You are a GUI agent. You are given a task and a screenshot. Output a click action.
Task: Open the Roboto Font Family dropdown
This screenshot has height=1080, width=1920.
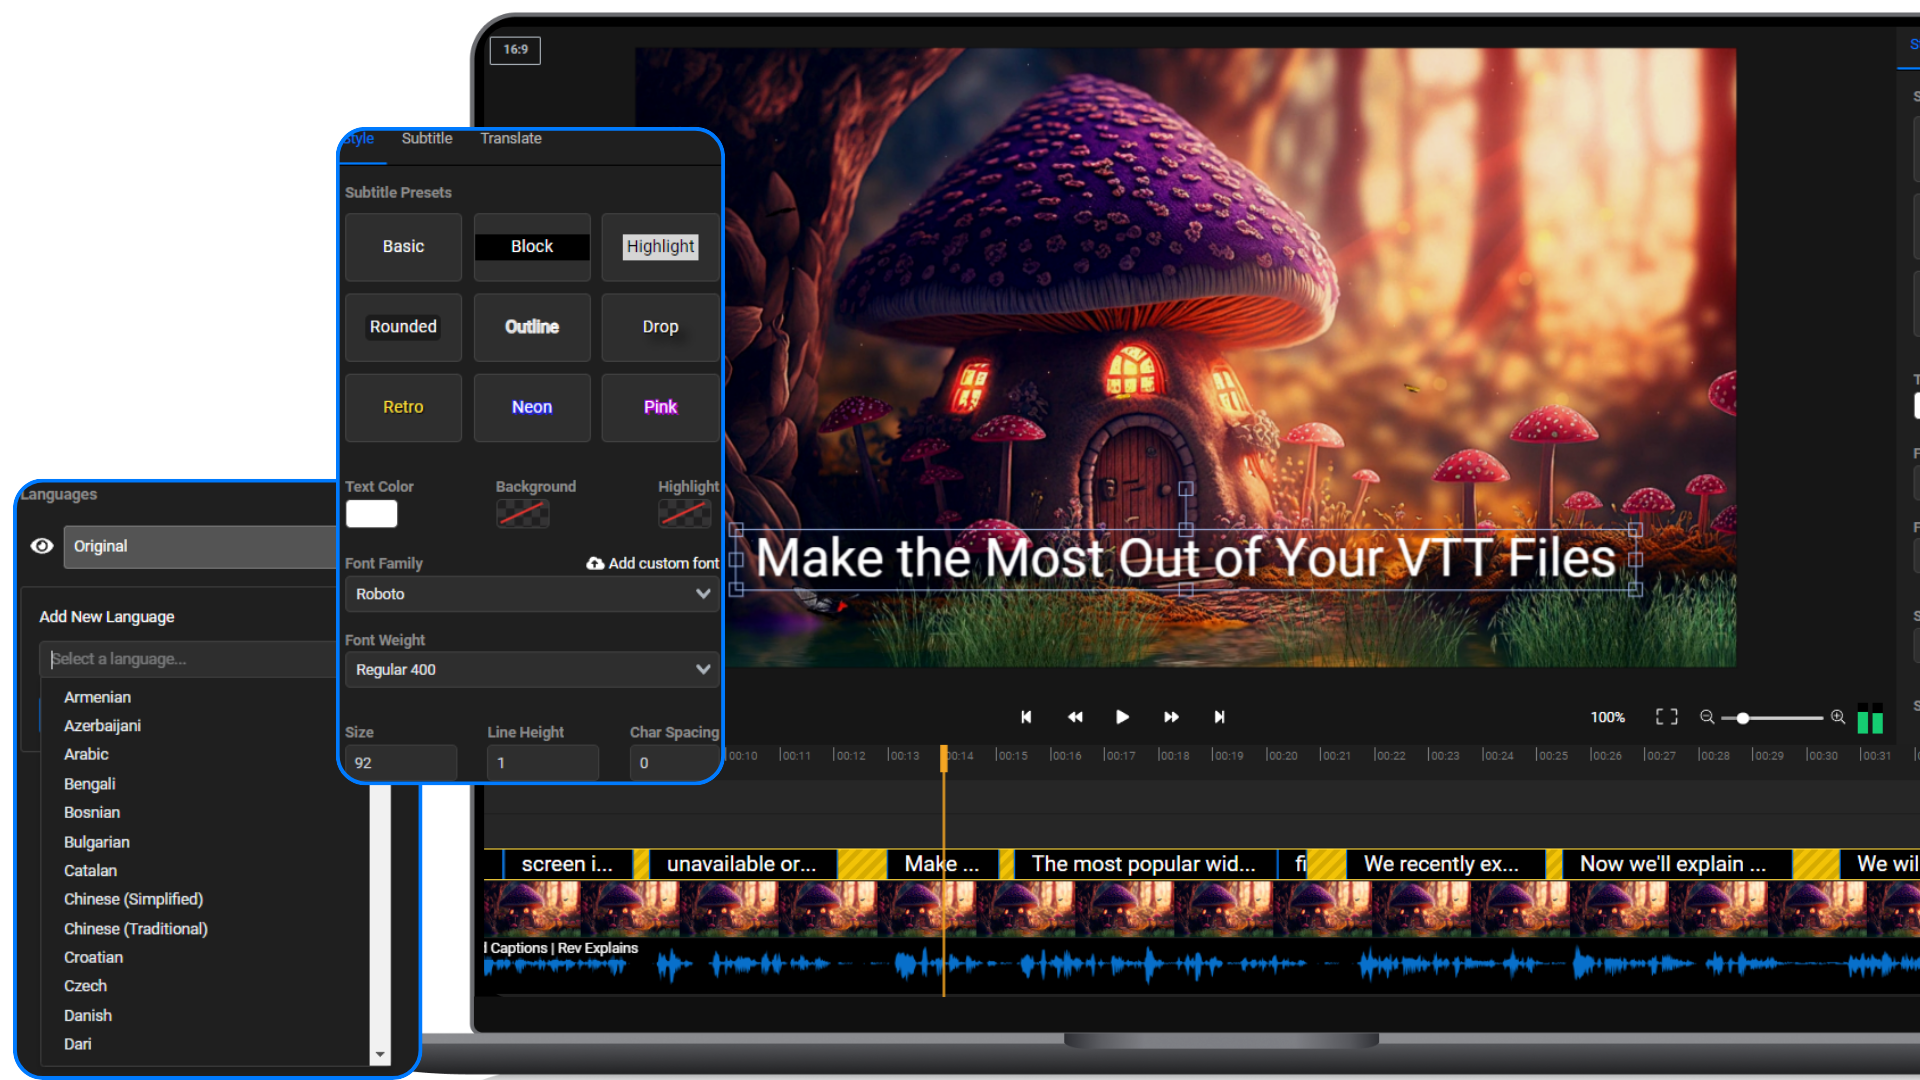[530, 593]
